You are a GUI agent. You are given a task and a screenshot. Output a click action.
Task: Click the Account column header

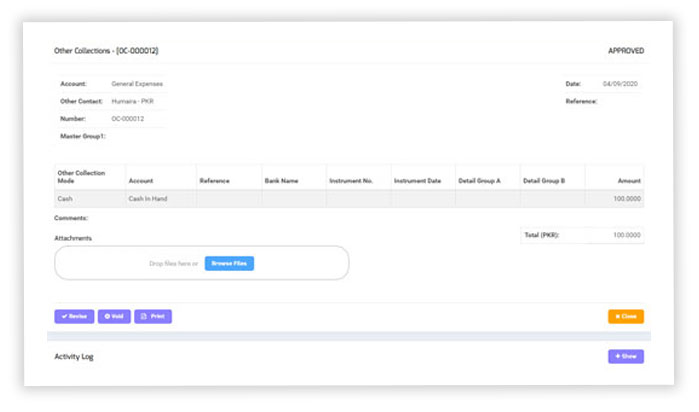pyautogui.click(x=140, y=181)
